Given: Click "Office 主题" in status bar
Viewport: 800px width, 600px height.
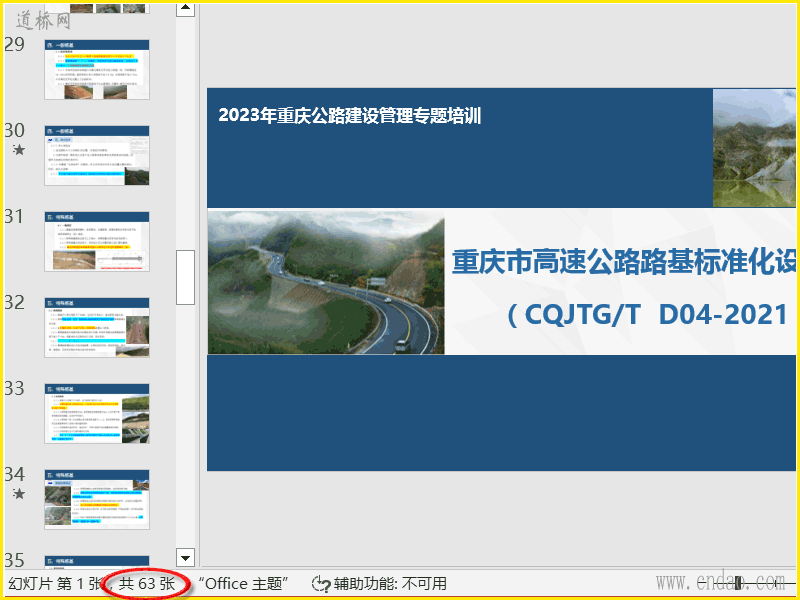Looking at the screenshot, I should 243,583.
